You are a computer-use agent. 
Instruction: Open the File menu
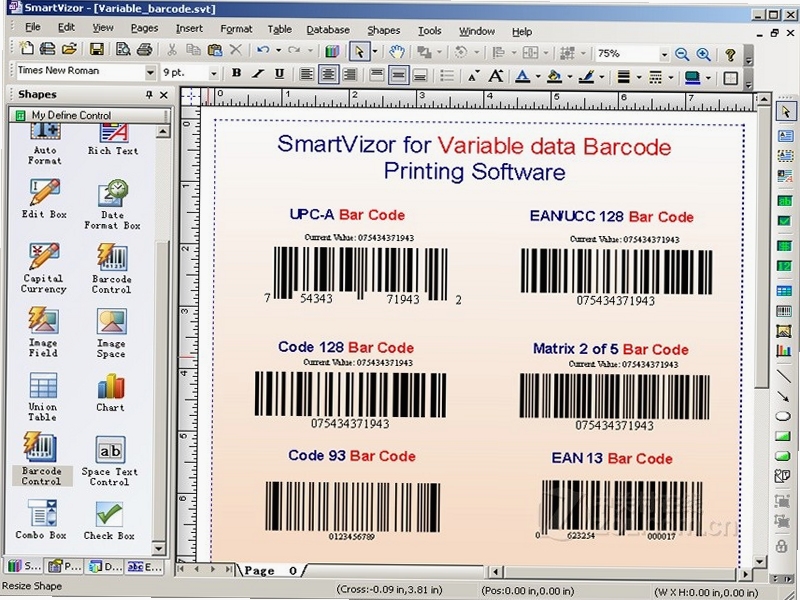(33, 27)
